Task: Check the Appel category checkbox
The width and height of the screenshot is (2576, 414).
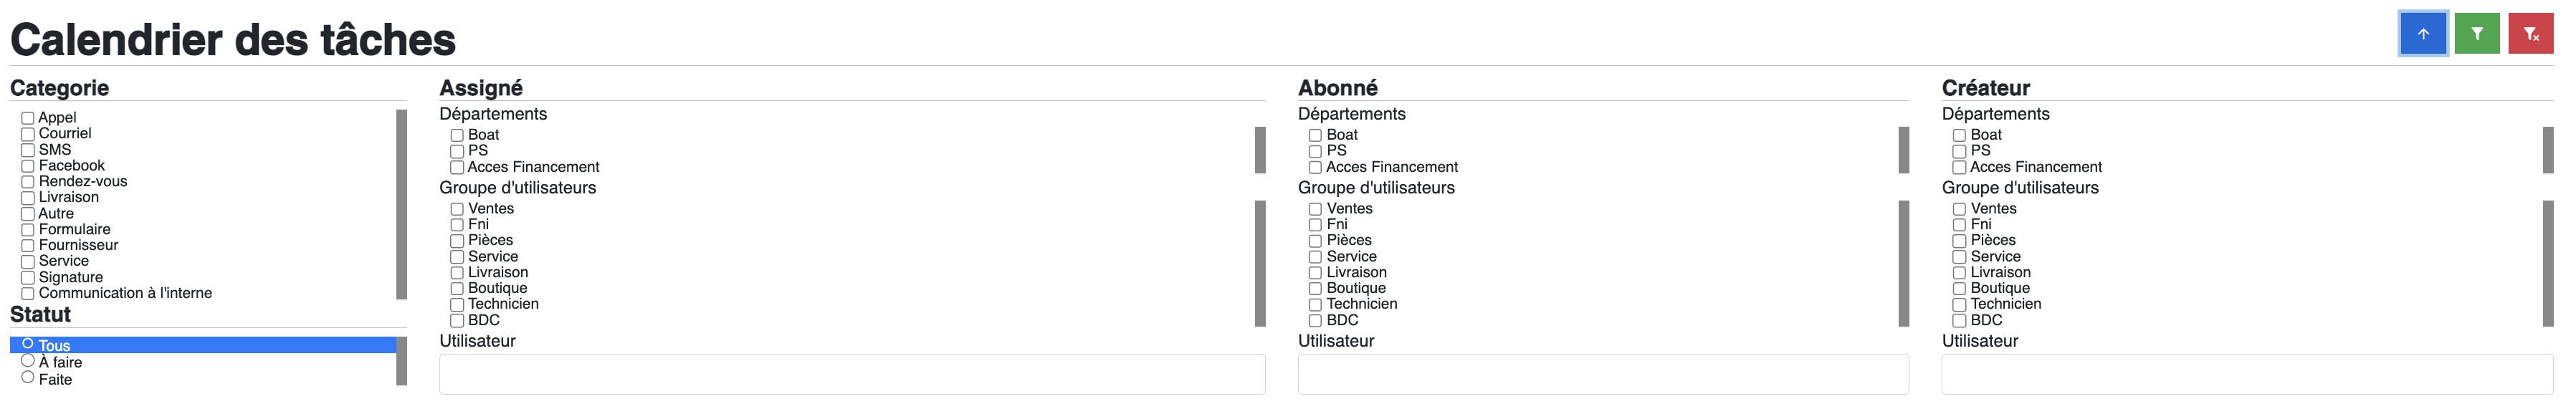Action: [x=28, y=118]
